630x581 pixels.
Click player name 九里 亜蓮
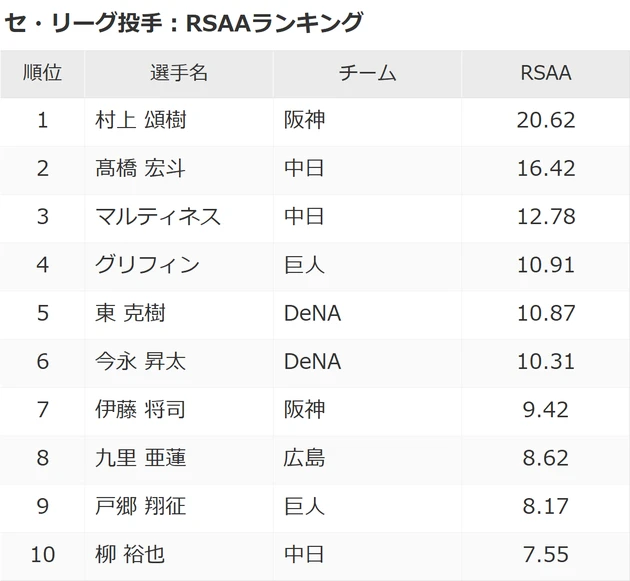pos(140,458)
